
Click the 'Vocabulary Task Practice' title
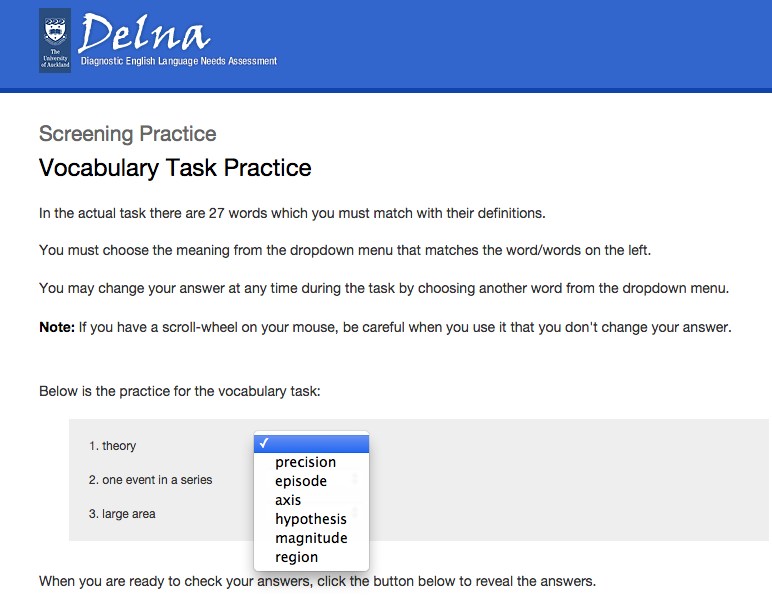point(175,167)
